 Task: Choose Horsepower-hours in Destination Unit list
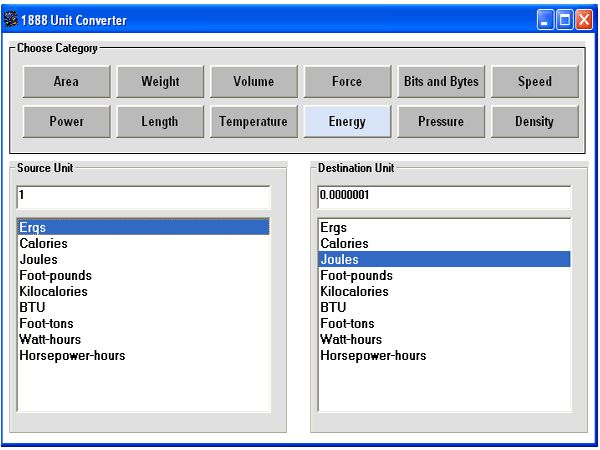444,355
